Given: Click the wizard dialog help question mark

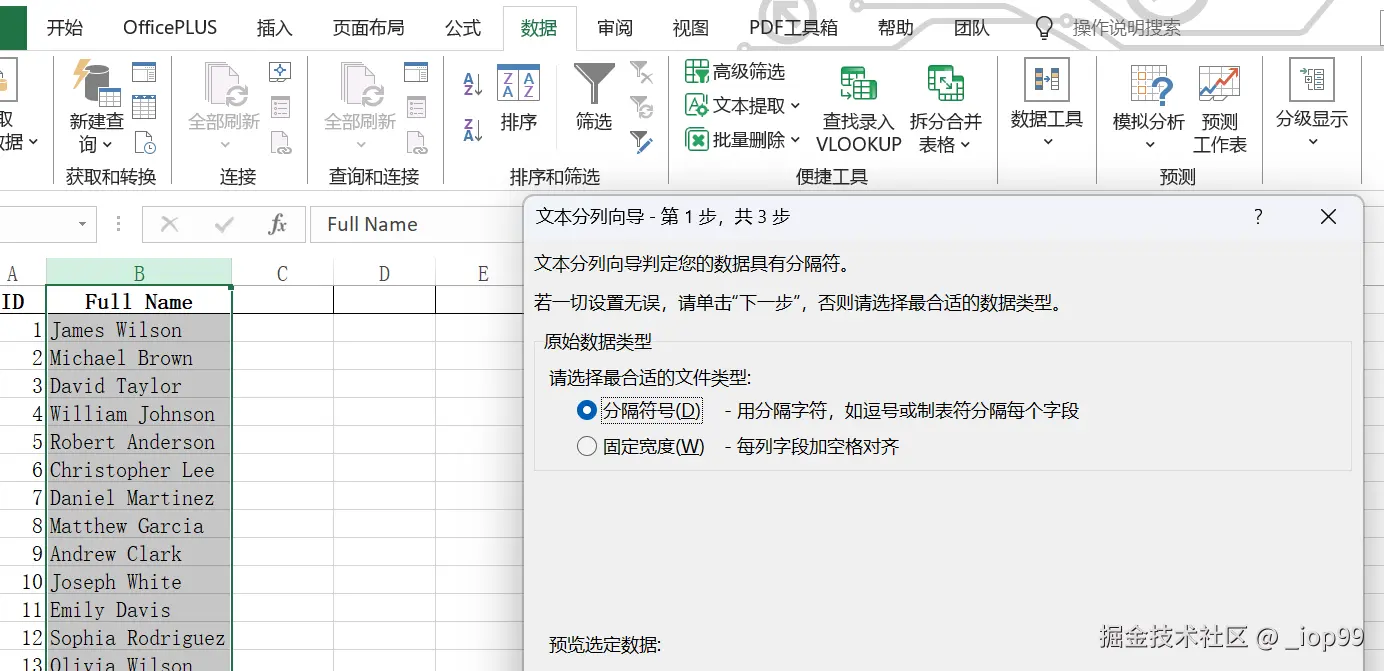Looking at the screenshot, I should point(1259,216).
